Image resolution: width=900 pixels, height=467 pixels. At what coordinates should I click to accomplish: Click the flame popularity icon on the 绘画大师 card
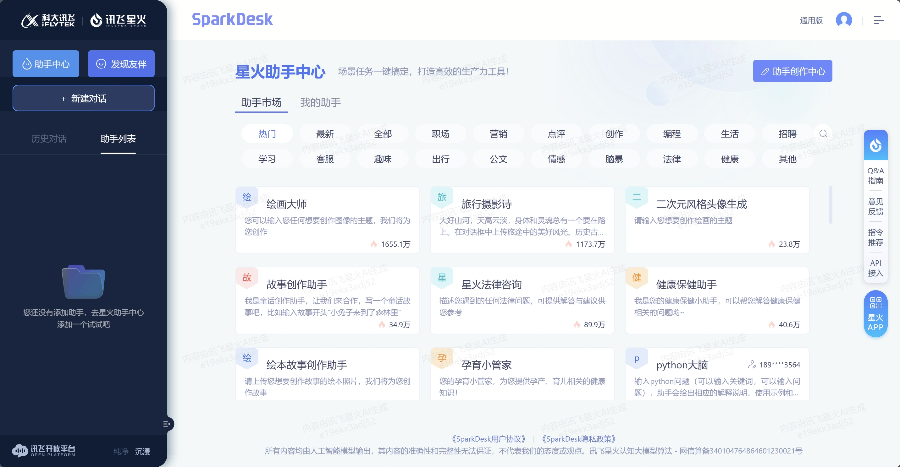[x=374, y=244]
